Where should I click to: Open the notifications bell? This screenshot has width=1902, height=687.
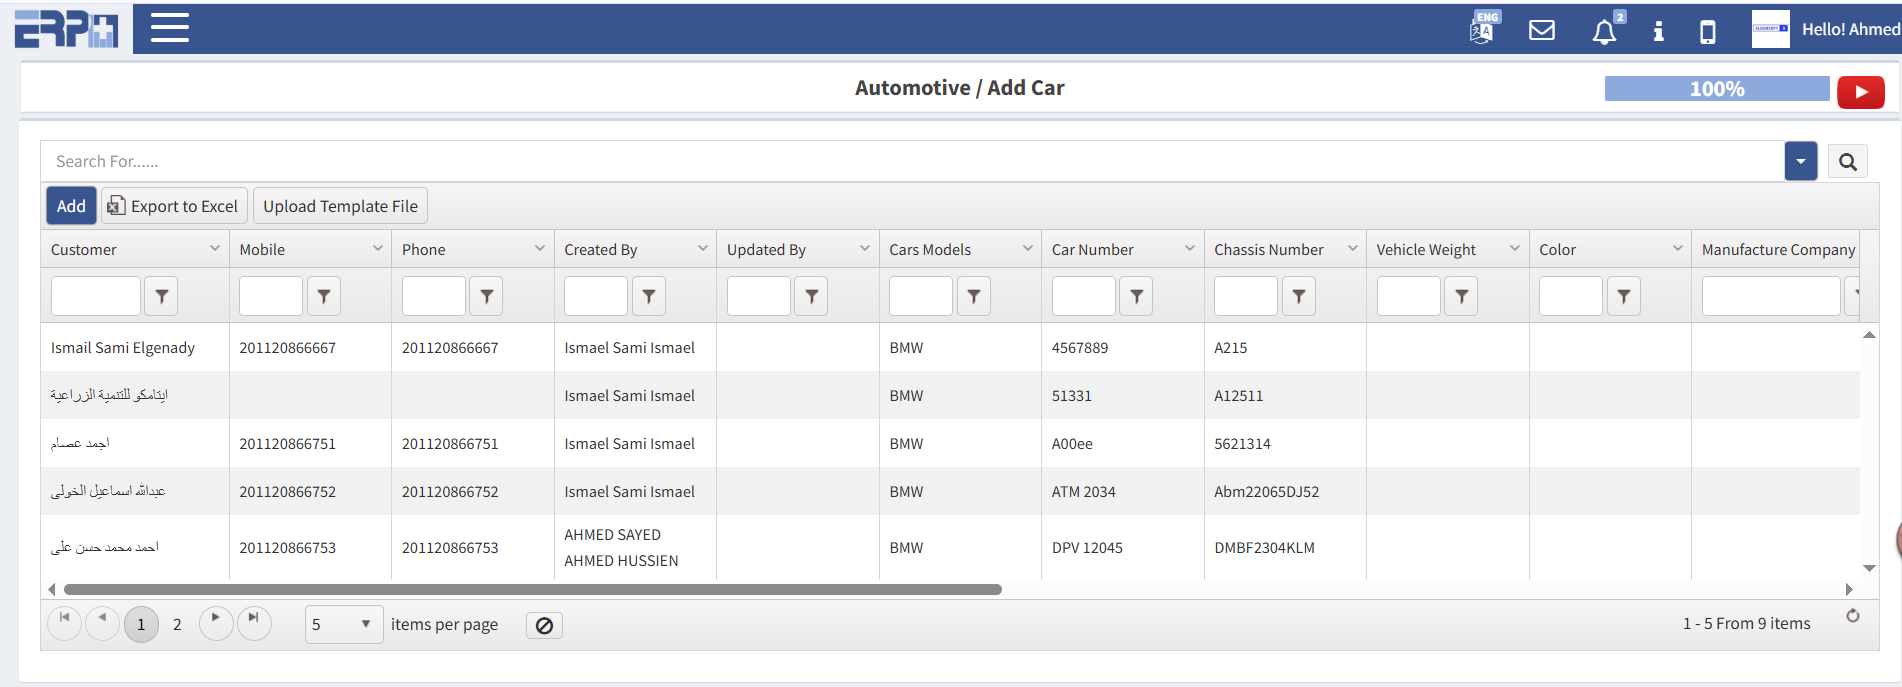coord(1604,32)
